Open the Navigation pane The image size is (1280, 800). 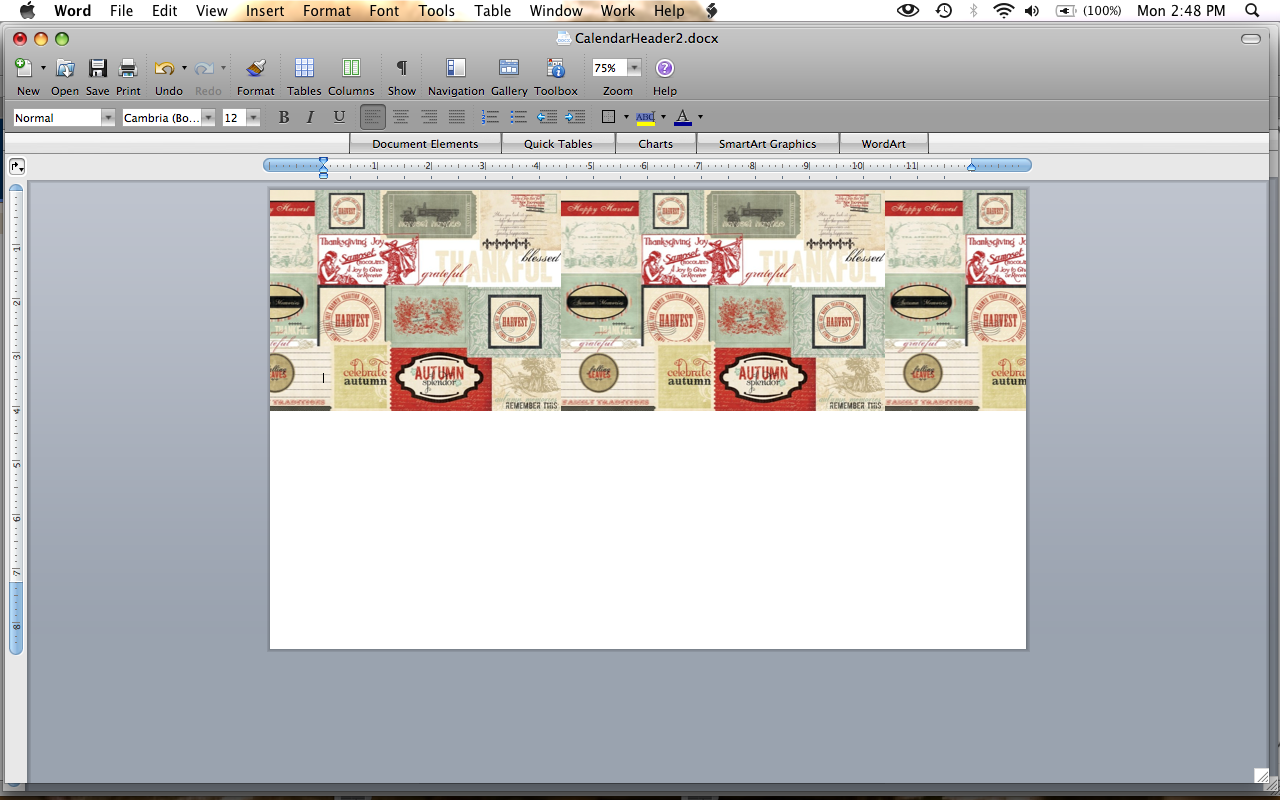(456, 68)
